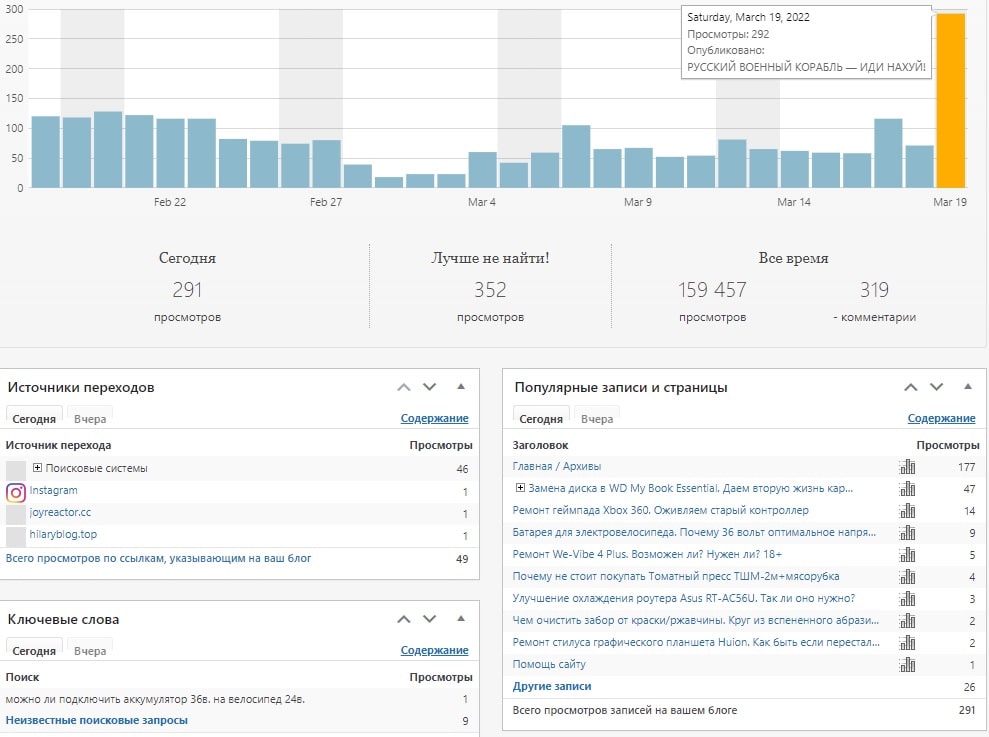Expand the Поисковые системы row
This screenshot has width=989, height=737.
[37, 468]
